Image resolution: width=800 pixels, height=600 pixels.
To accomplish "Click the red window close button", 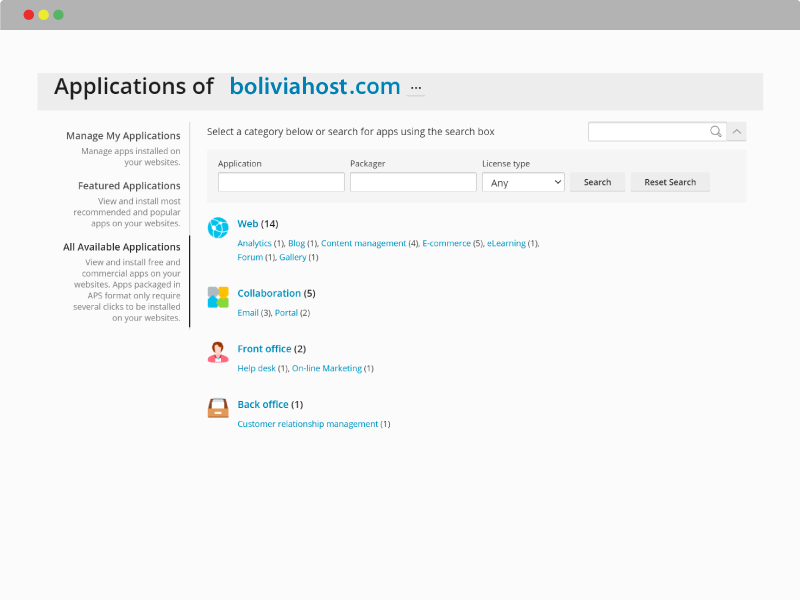I will [29, 15].
